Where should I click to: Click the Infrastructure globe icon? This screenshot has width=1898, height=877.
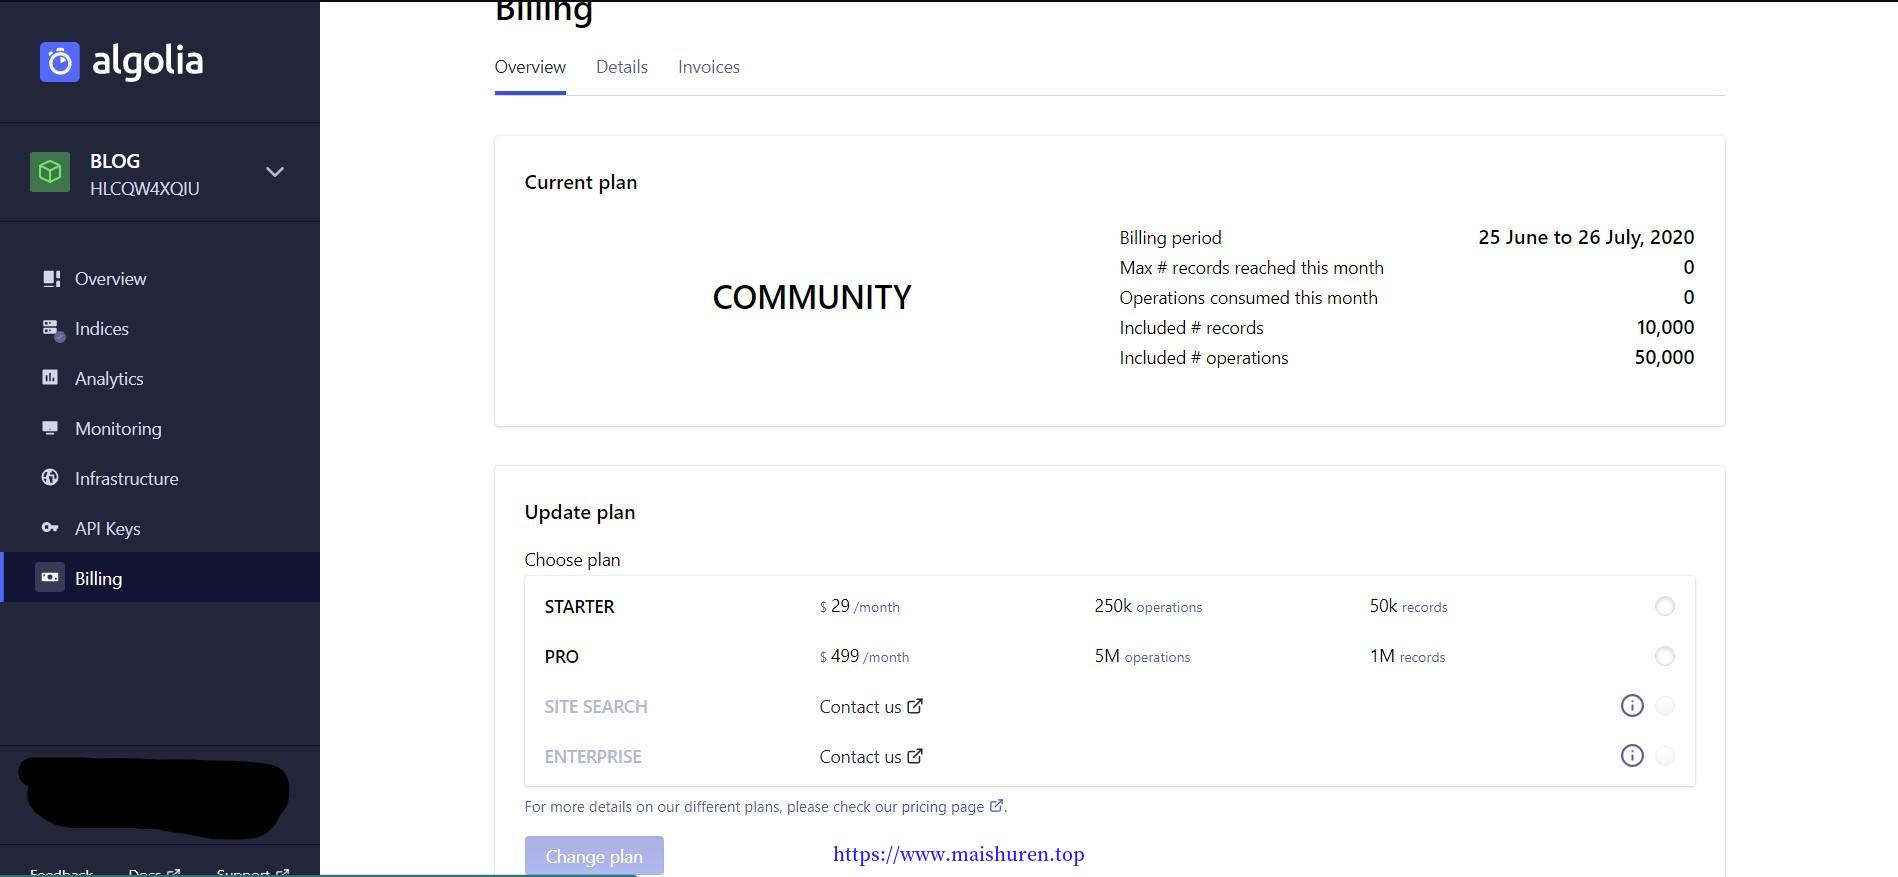pos(50,477)
